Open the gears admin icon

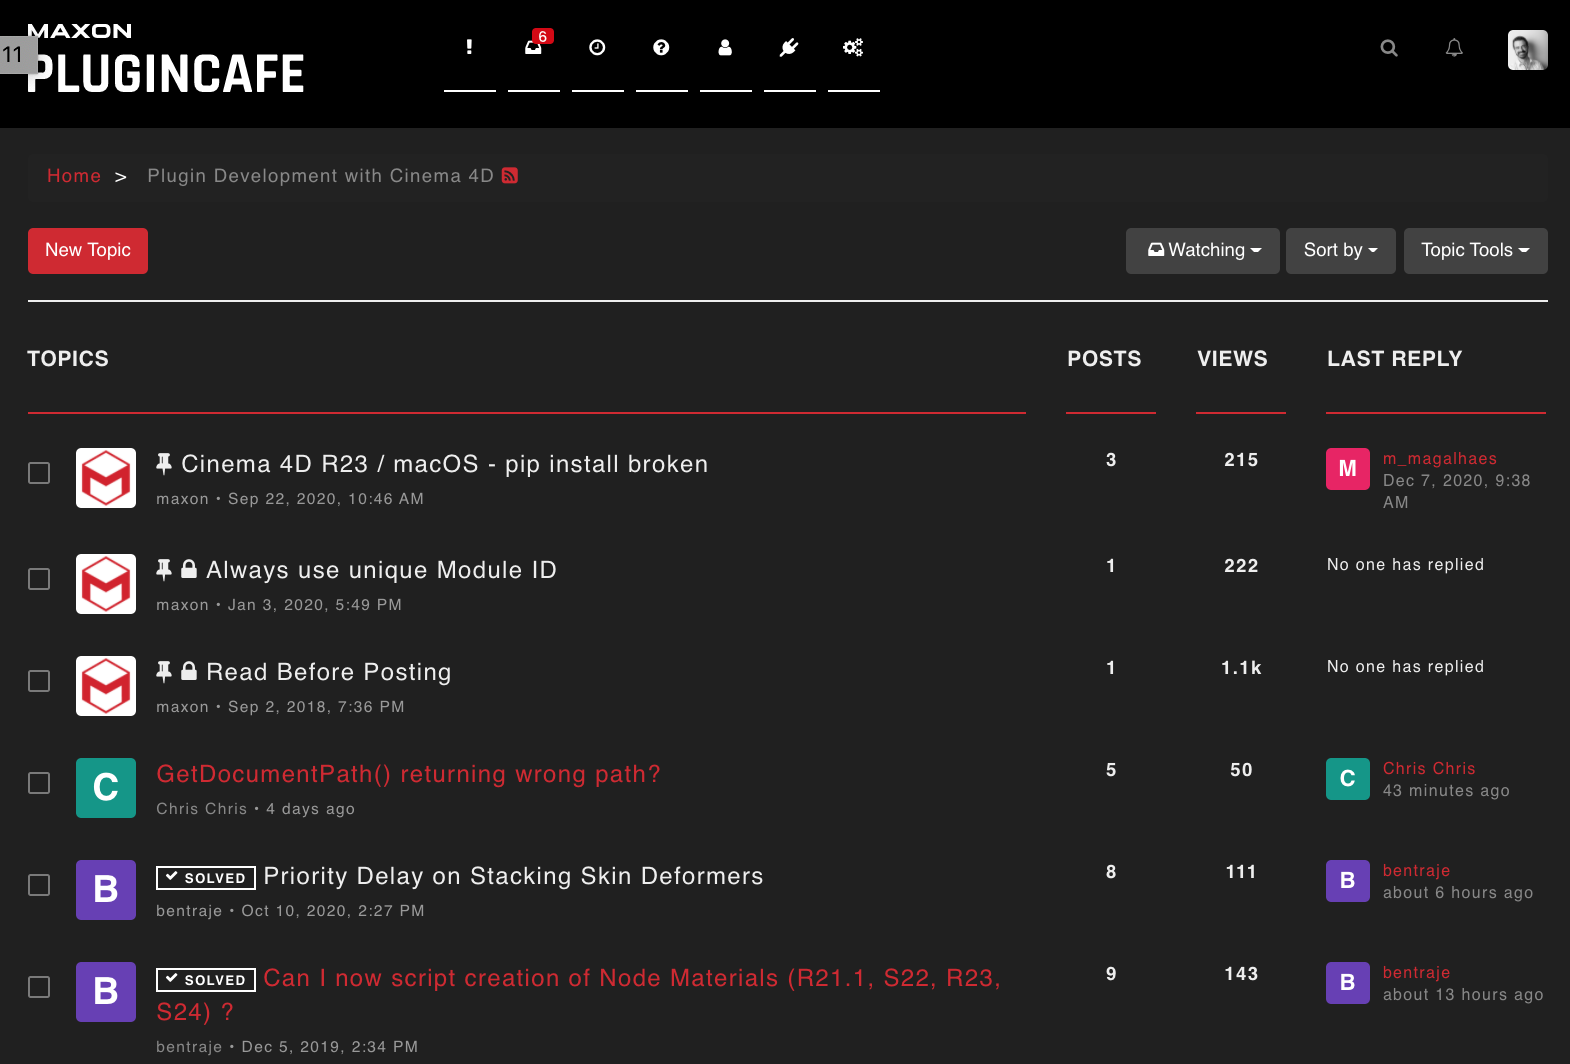[853, 47]
